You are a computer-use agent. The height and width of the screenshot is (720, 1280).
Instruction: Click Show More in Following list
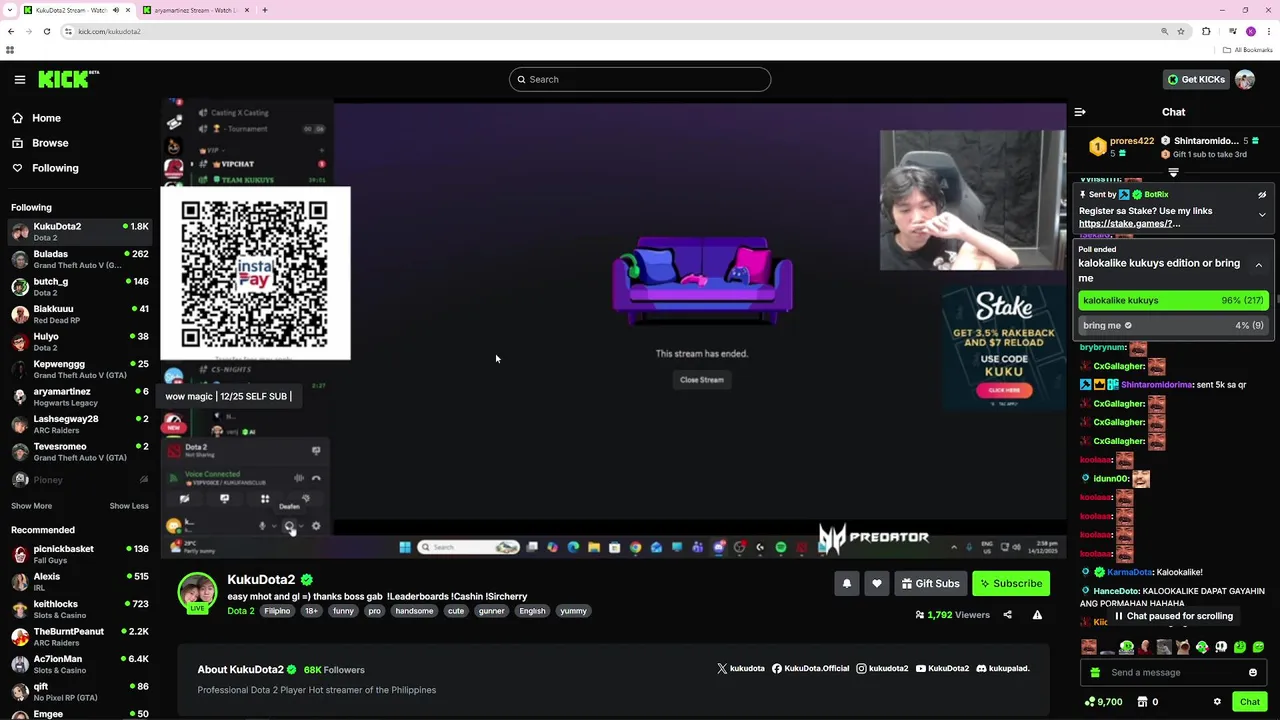click(x=31, y=506)
